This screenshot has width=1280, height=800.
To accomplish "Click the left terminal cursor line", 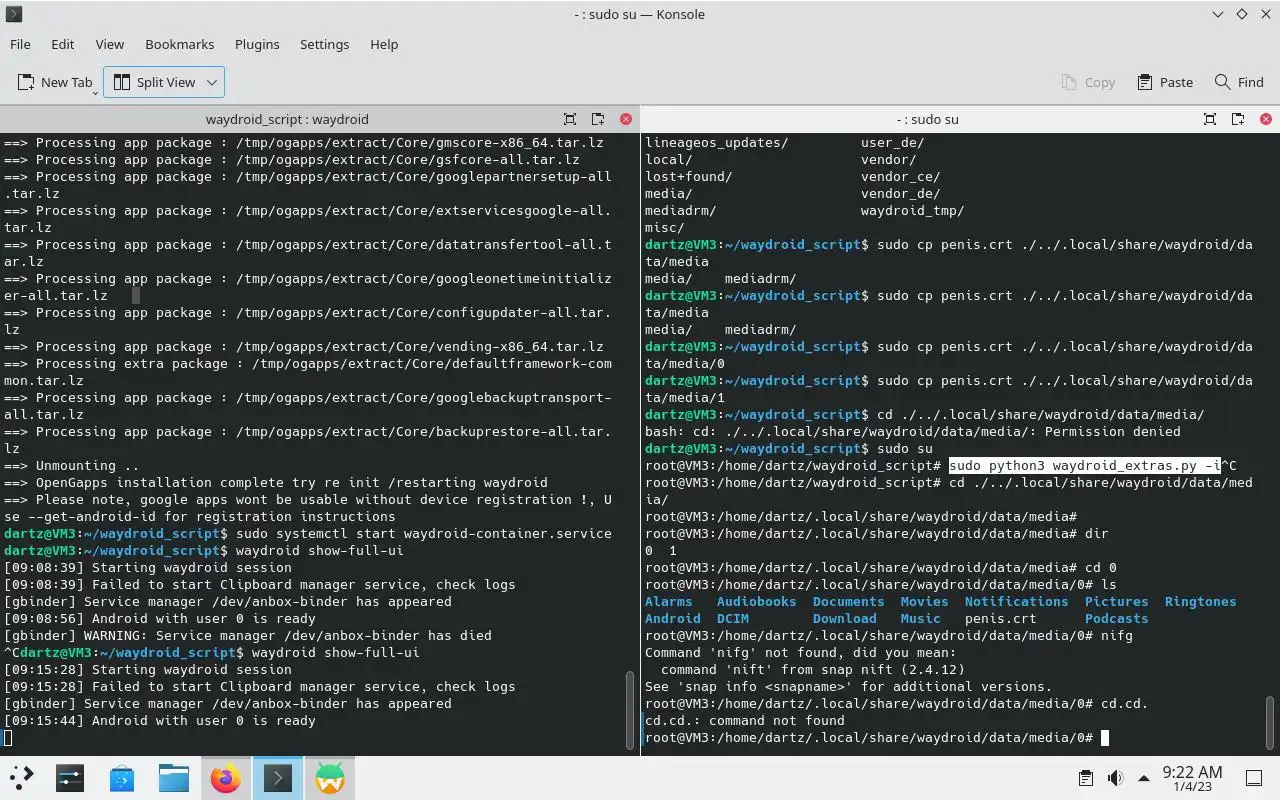I will (8, 737).
